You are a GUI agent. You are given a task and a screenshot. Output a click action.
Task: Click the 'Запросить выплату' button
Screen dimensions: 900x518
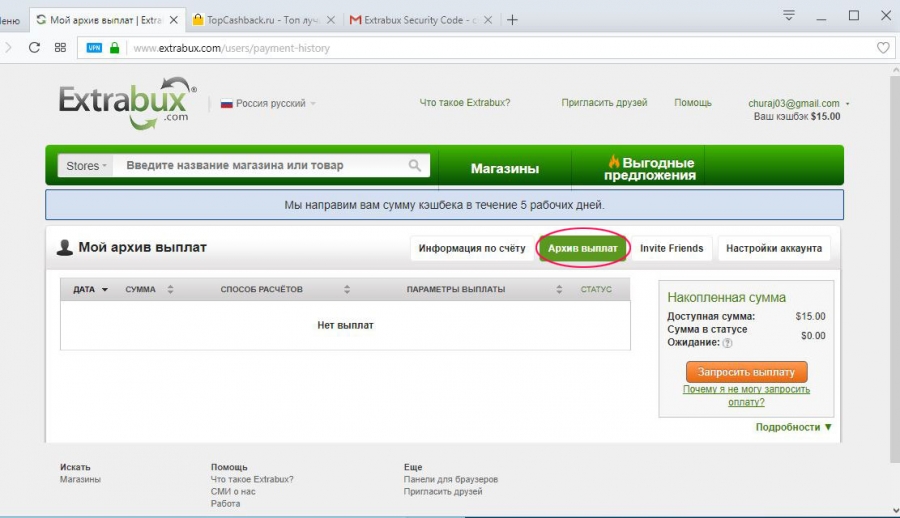[746, 372]
